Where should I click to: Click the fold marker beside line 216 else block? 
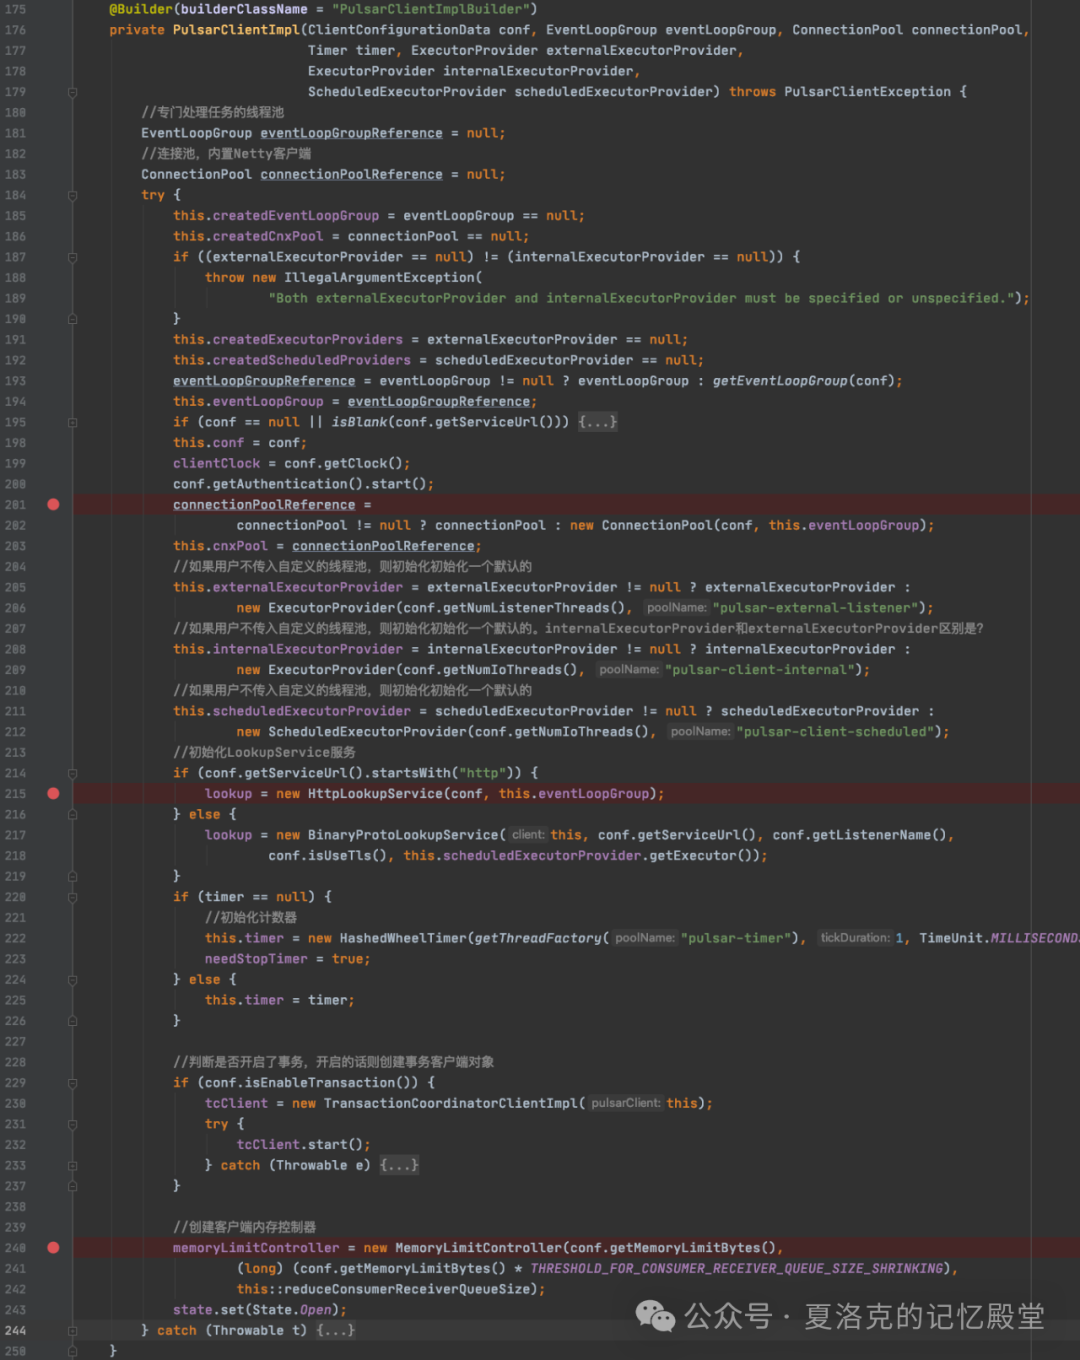(71, 814)
